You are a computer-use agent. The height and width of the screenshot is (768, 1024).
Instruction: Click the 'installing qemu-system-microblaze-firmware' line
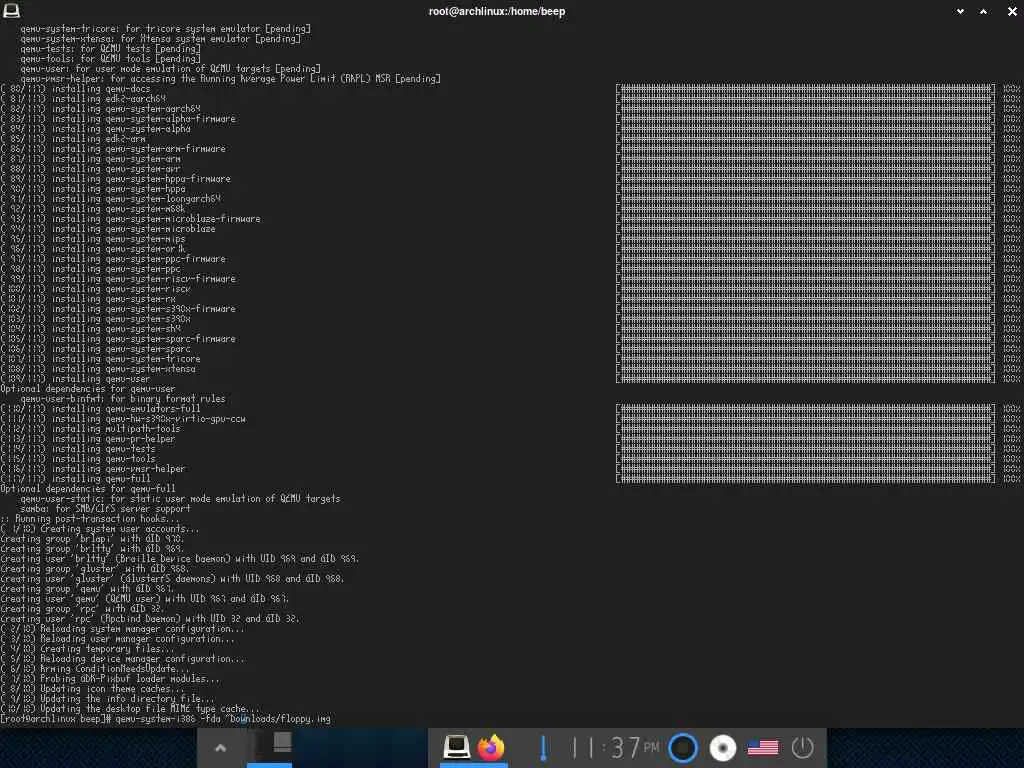pyautogui.click(x=131, y=219)
